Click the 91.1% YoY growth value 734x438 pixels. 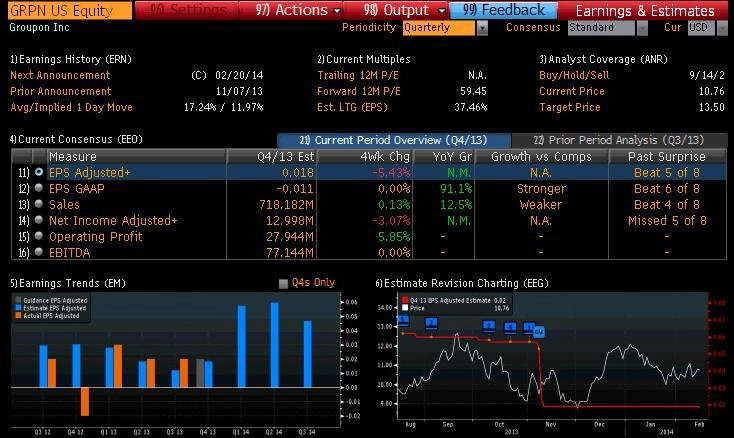click(456, 189)
